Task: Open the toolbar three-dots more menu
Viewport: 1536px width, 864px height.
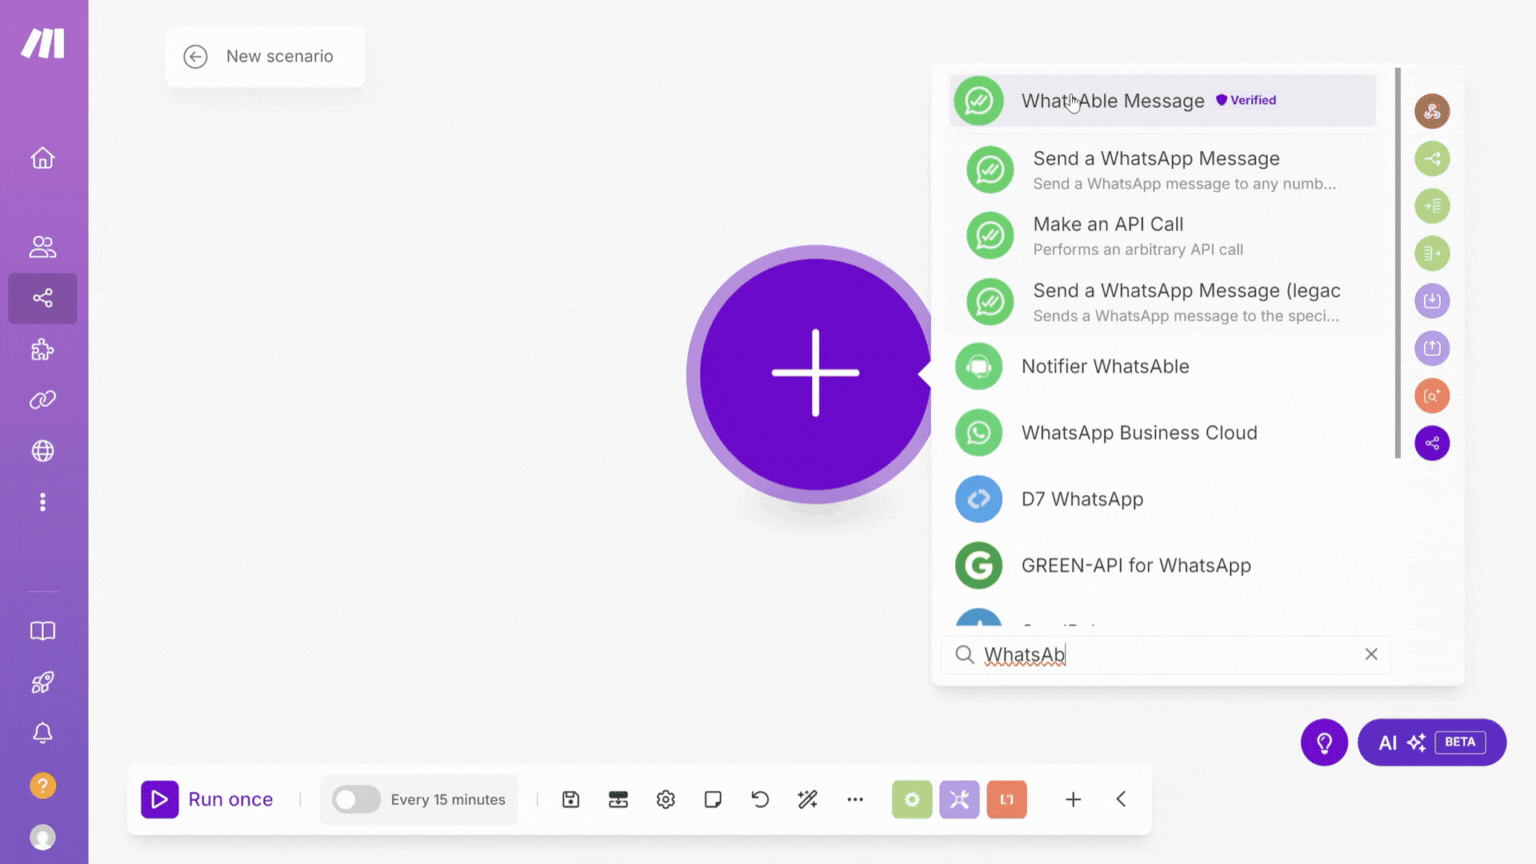Action: [x=855, y=799]
